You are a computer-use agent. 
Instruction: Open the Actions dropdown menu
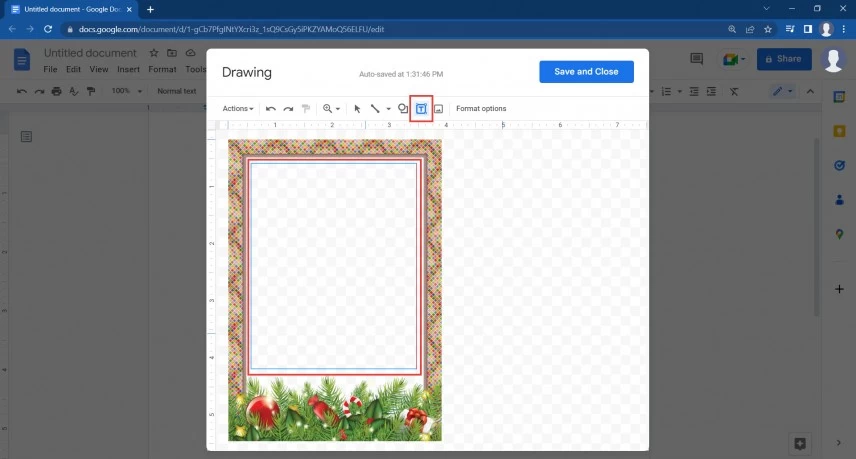237,108
